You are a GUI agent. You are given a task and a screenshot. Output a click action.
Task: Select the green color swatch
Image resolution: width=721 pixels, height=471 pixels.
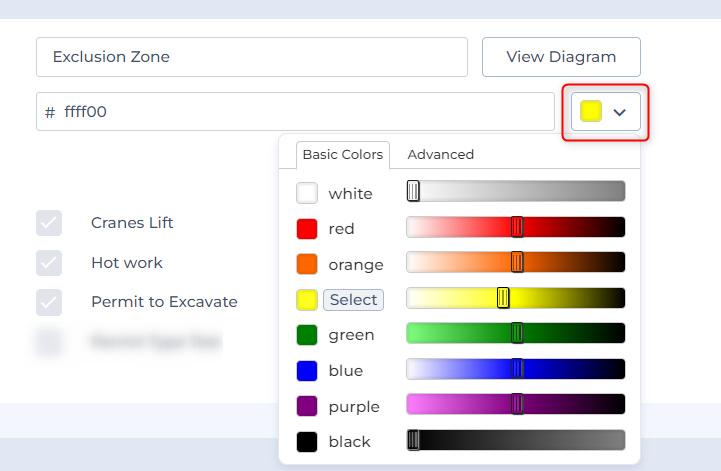[307, 335]
